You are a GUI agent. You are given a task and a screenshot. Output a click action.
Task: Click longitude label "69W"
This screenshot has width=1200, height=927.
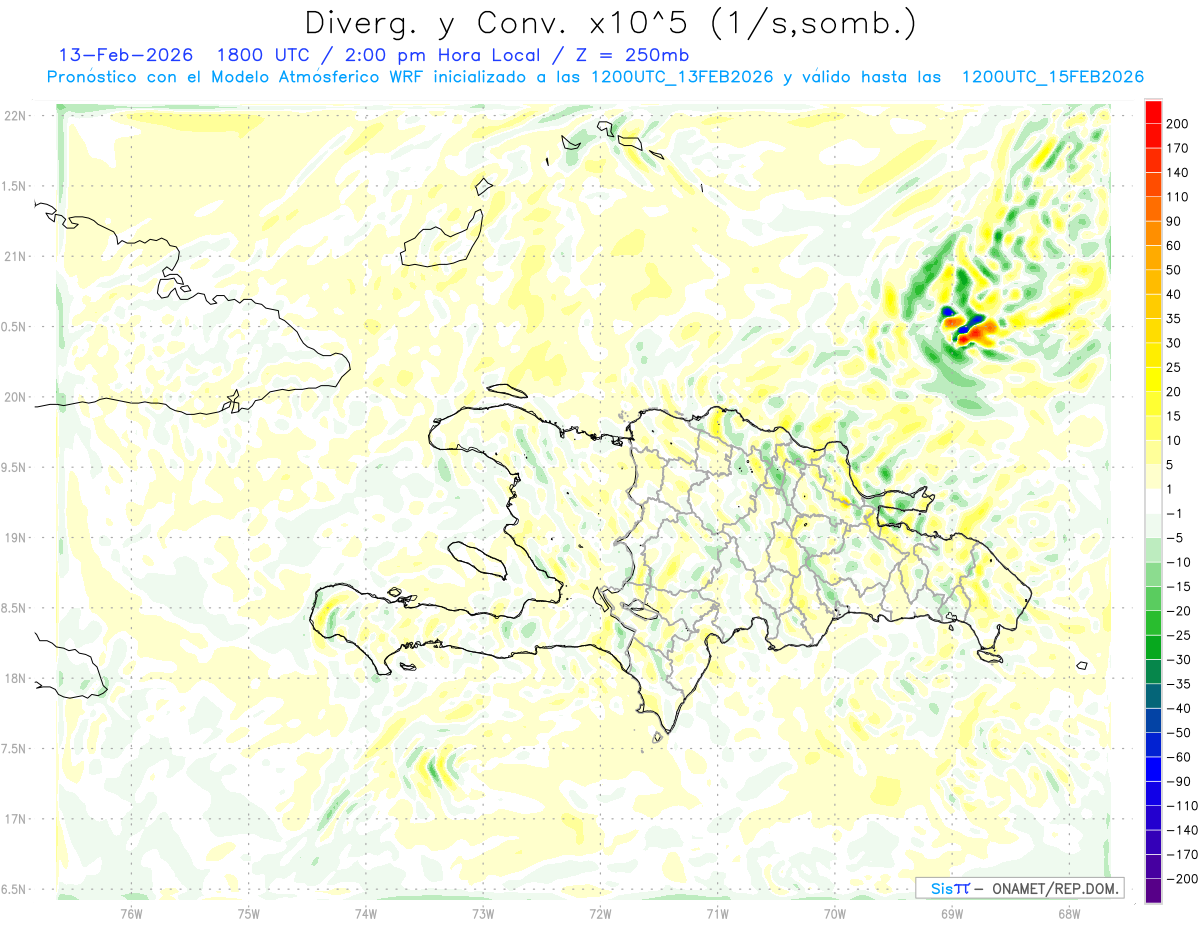click(951, 913)
